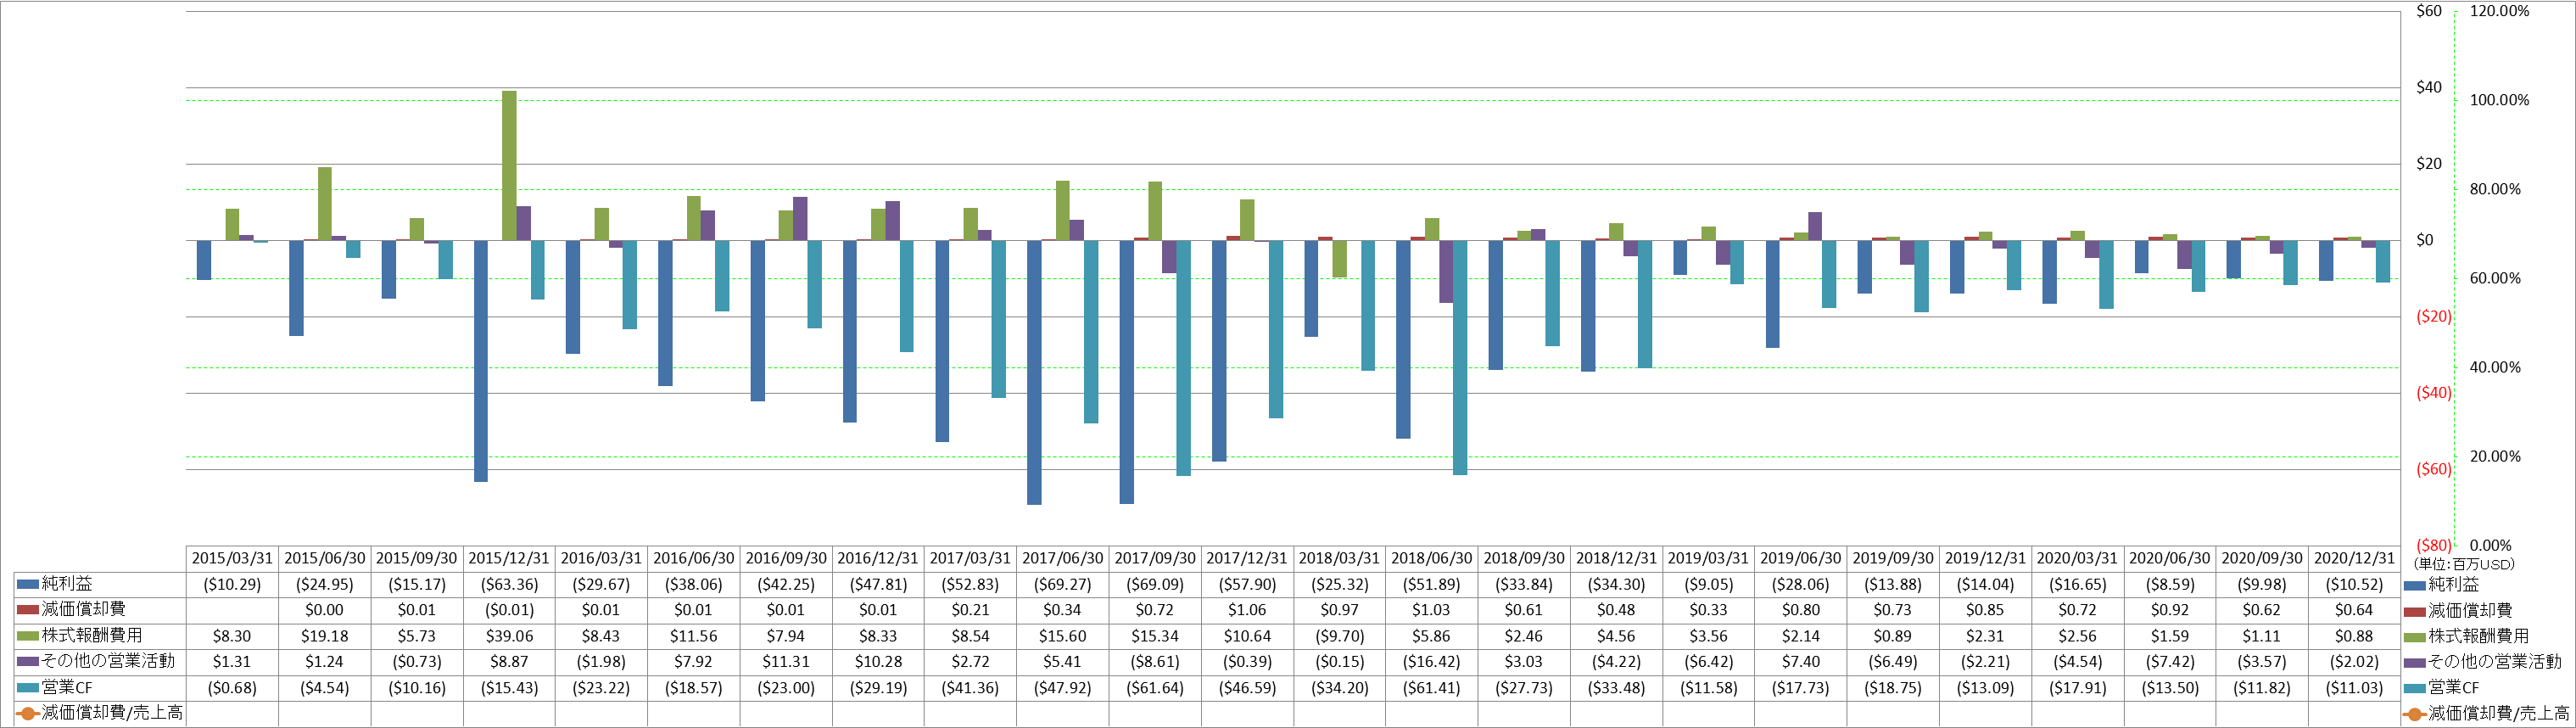Screen dimensions: 2576x728
Task: Click the 純利益 cell showing ($9.05)
Action: [1708, 584]
